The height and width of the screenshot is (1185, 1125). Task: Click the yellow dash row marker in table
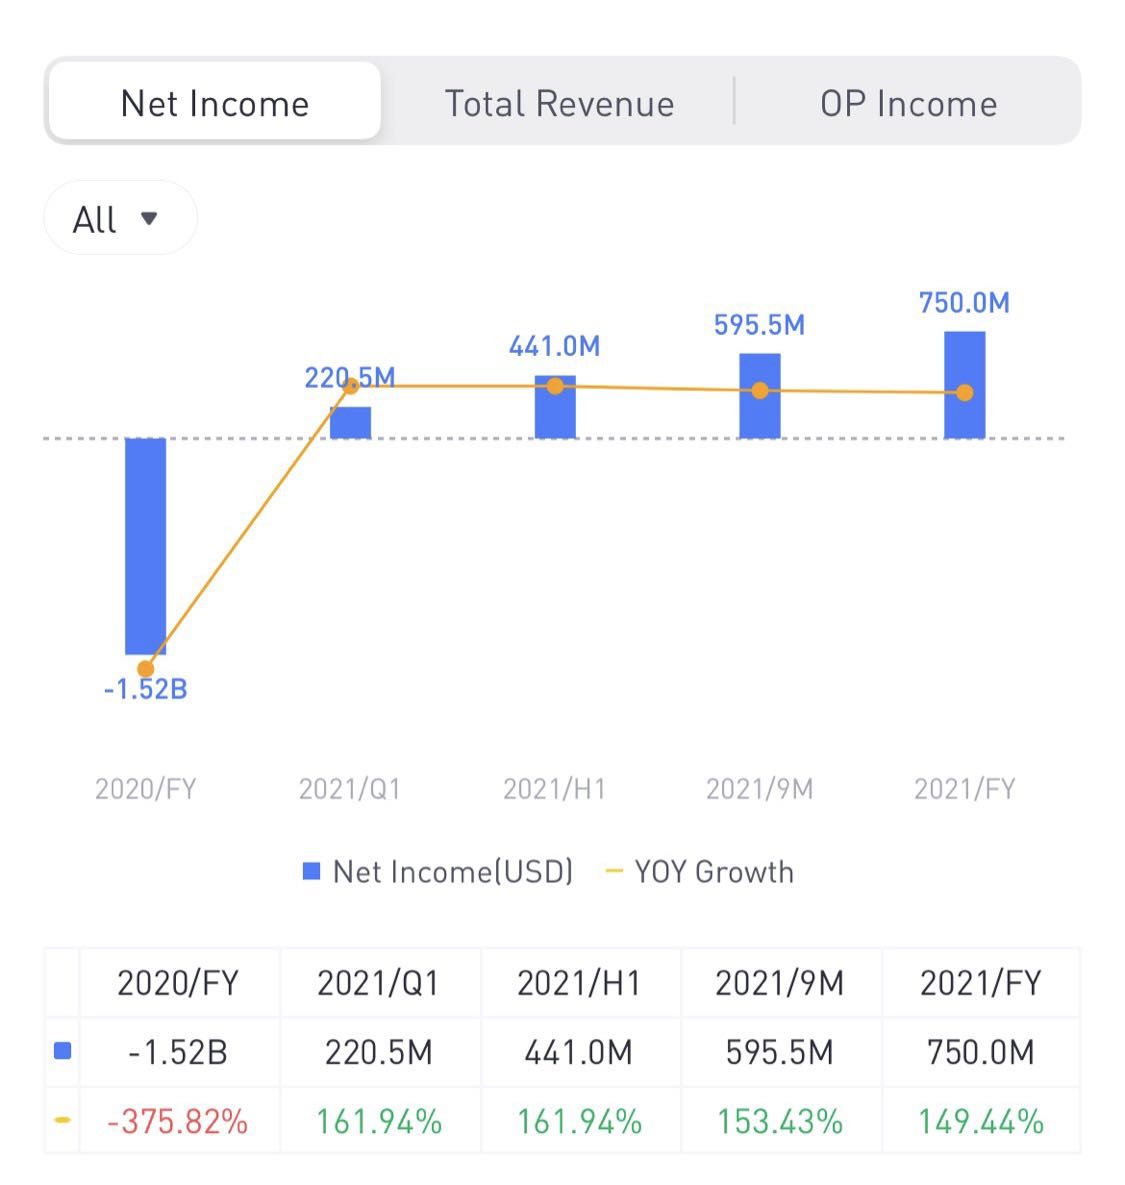(63, 1120)
